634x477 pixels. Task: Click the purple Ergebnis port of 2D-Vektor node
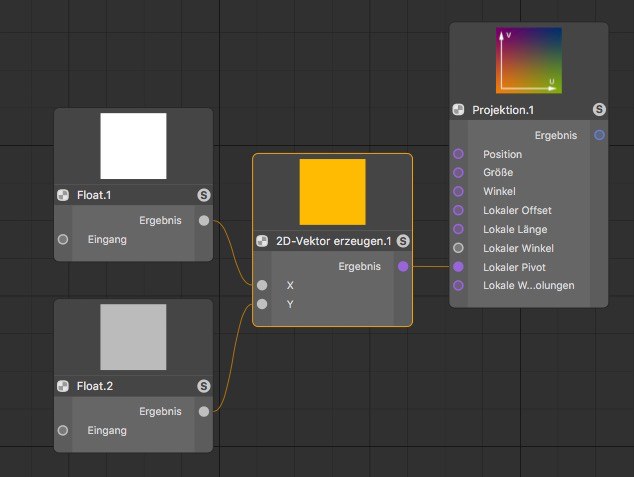403,266
